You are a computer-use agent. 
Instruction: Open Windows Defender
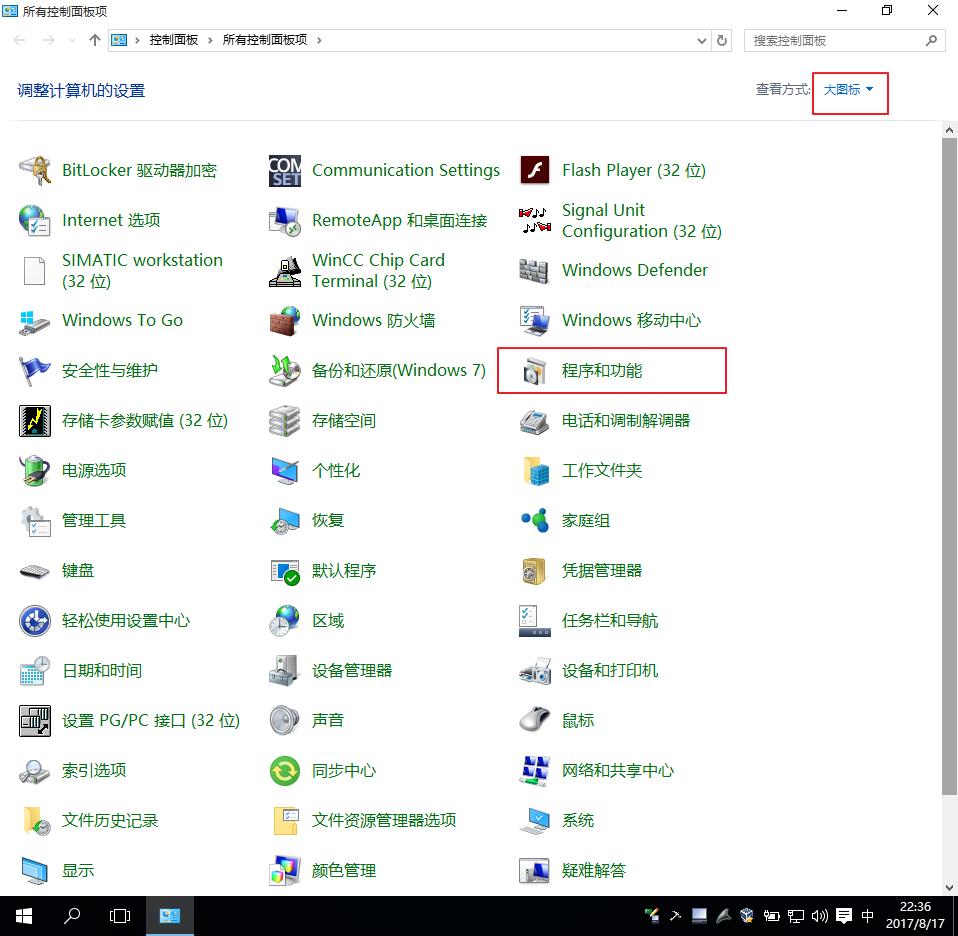[635, 270]
